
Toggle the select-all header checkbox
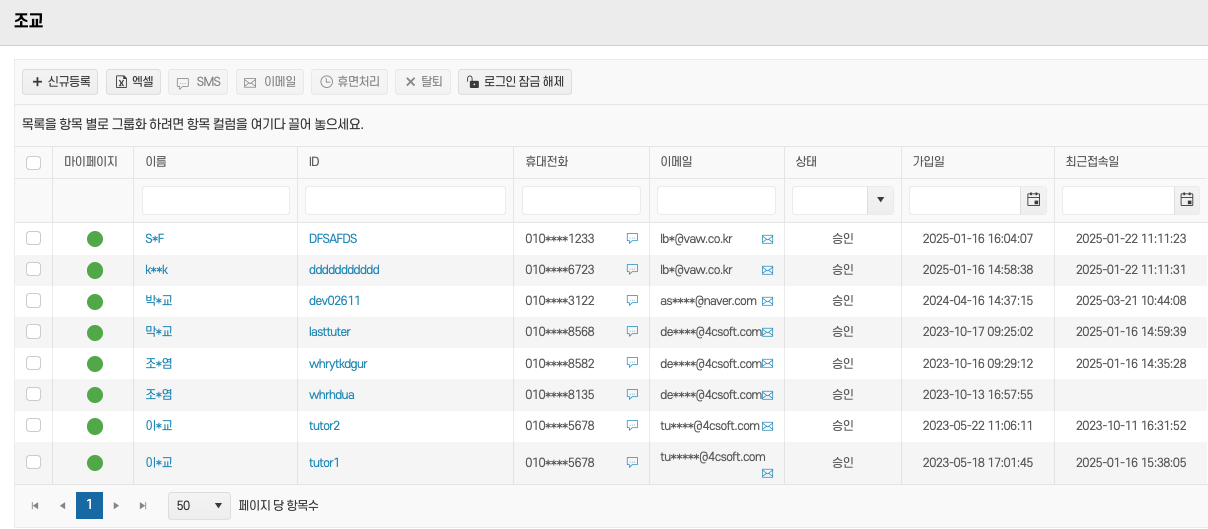point(33,163)
